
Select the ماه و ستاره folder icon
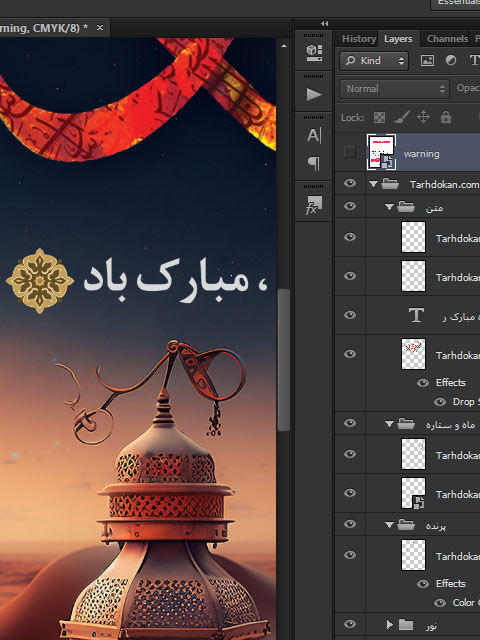click(406, 424)
